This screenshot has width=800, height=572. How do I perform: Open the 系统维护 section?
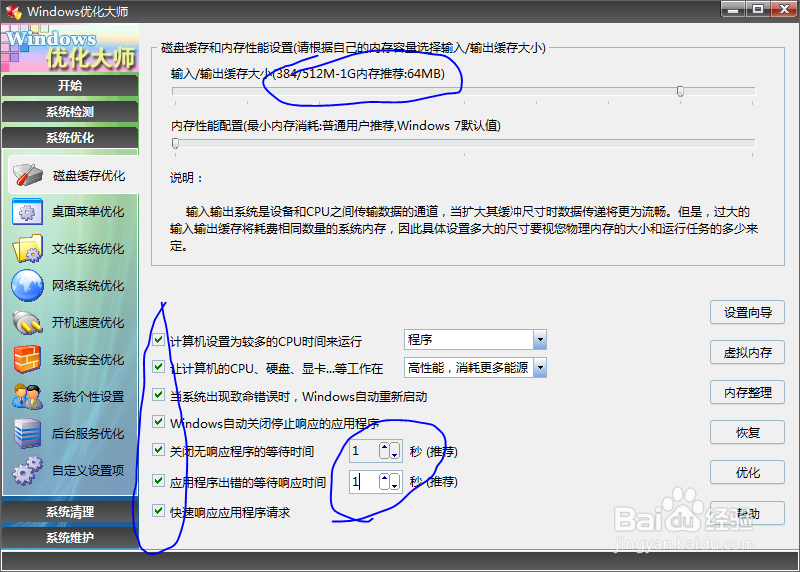70,537
